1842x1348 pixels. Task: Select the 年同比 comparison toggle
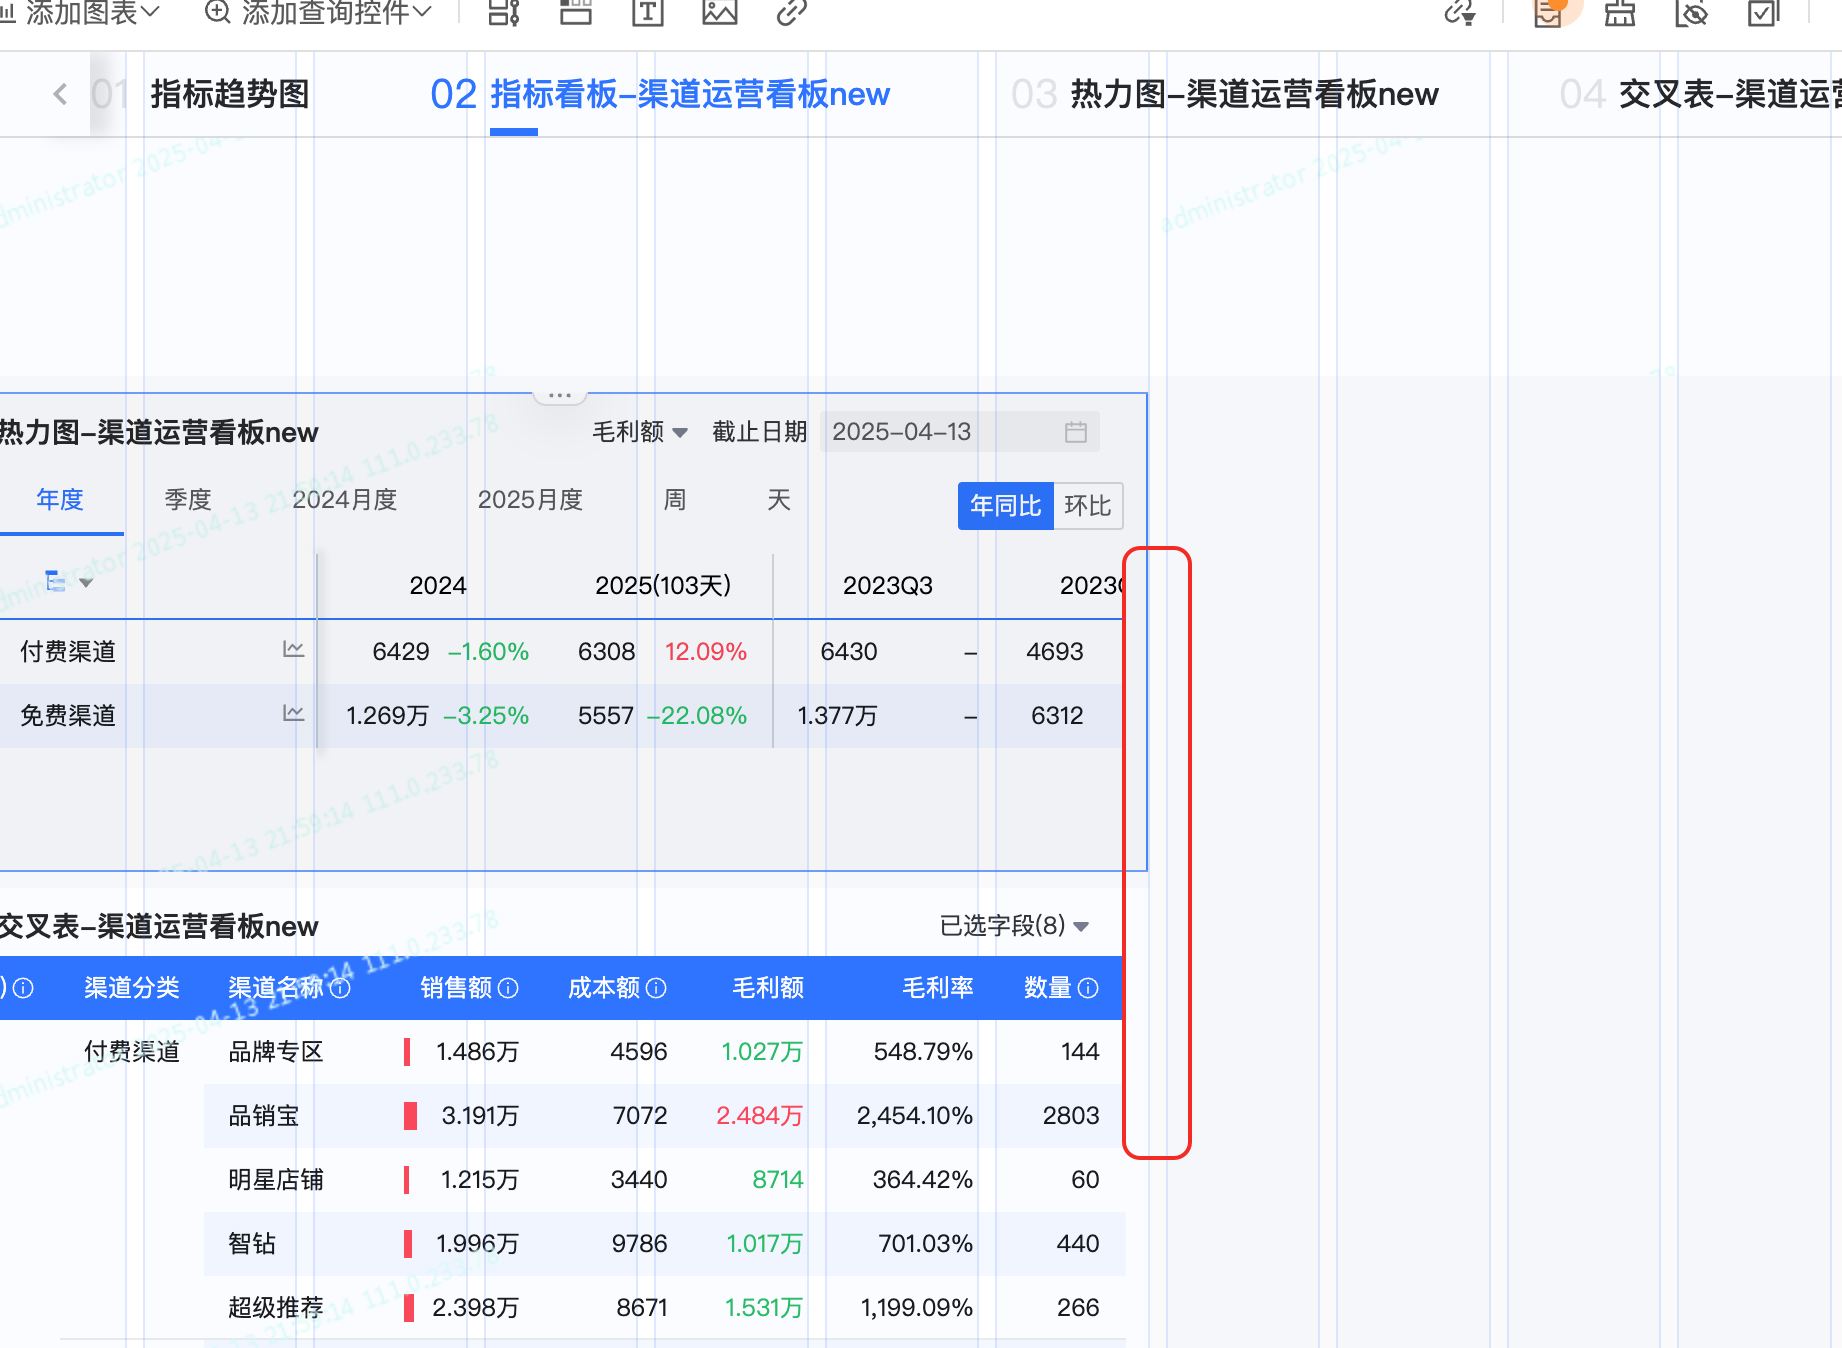pyautogui.click(x=1005, y=506)
